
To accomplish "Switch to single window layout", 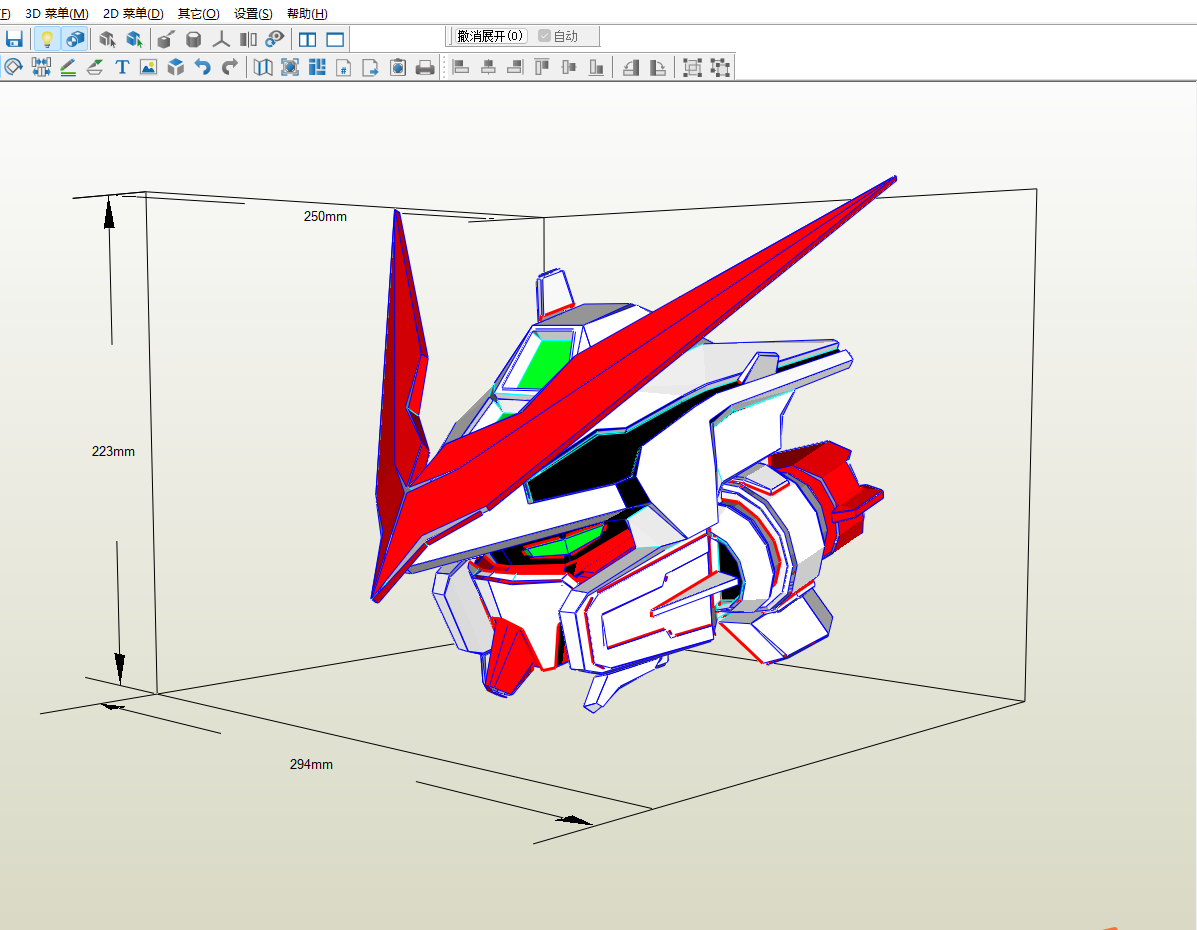I will pos(335,40).
